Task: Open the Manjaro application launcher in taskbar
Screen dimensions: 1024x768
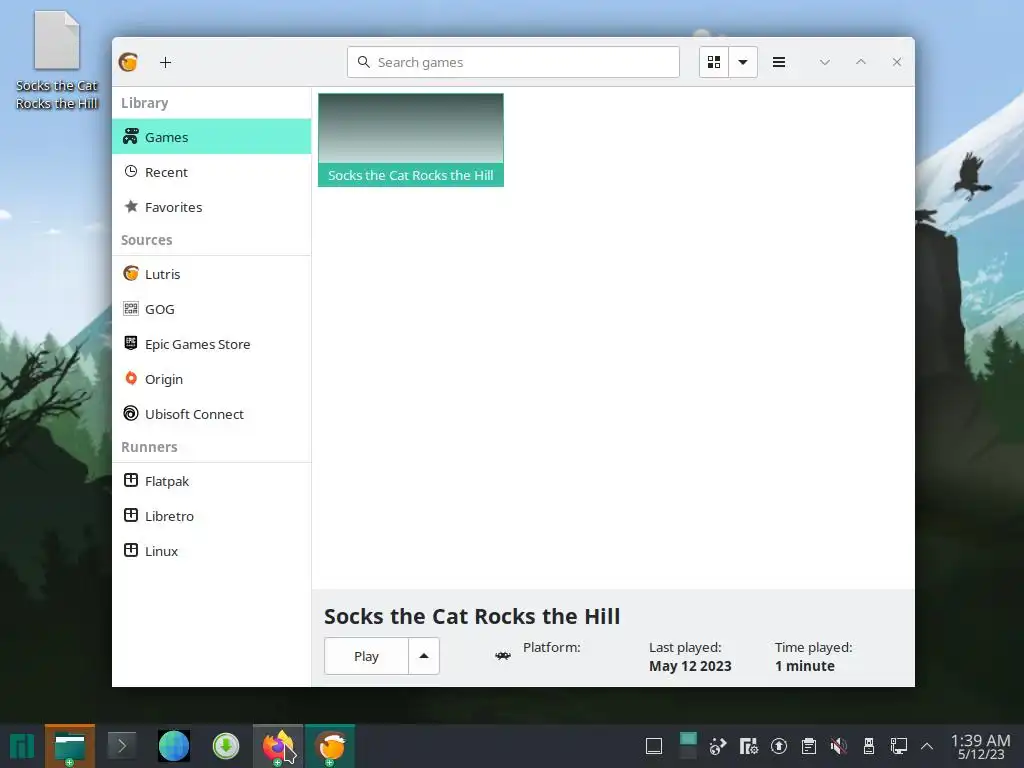Action: 22,746
